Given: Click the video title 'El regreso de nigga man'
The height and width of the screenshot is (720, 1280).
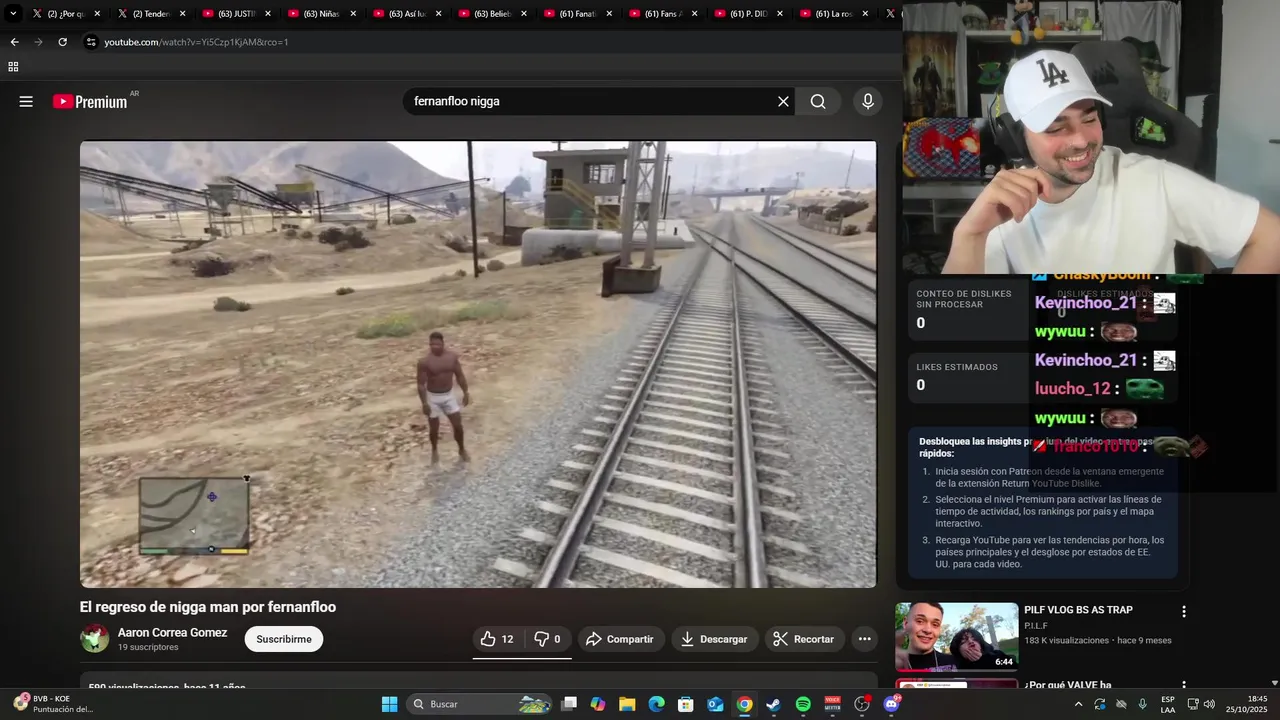Looking at the screenshot, I should [x=208, y=607].
